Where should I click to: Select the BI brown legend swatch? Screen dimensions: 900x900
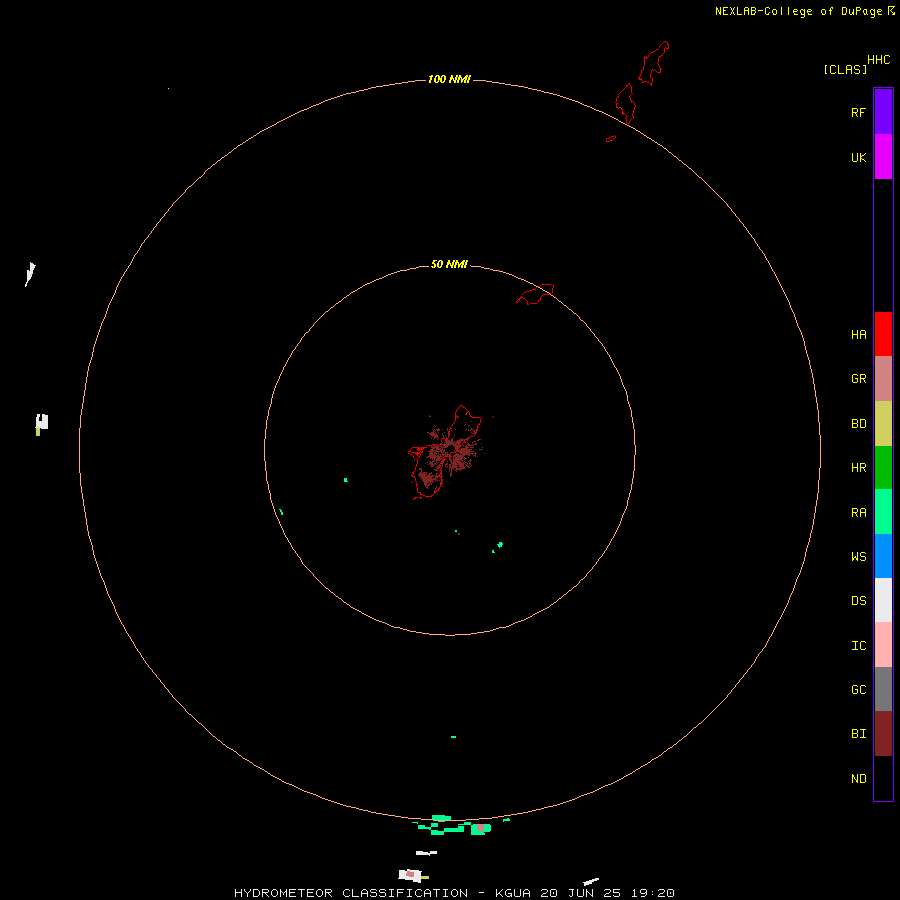[883, 734]
